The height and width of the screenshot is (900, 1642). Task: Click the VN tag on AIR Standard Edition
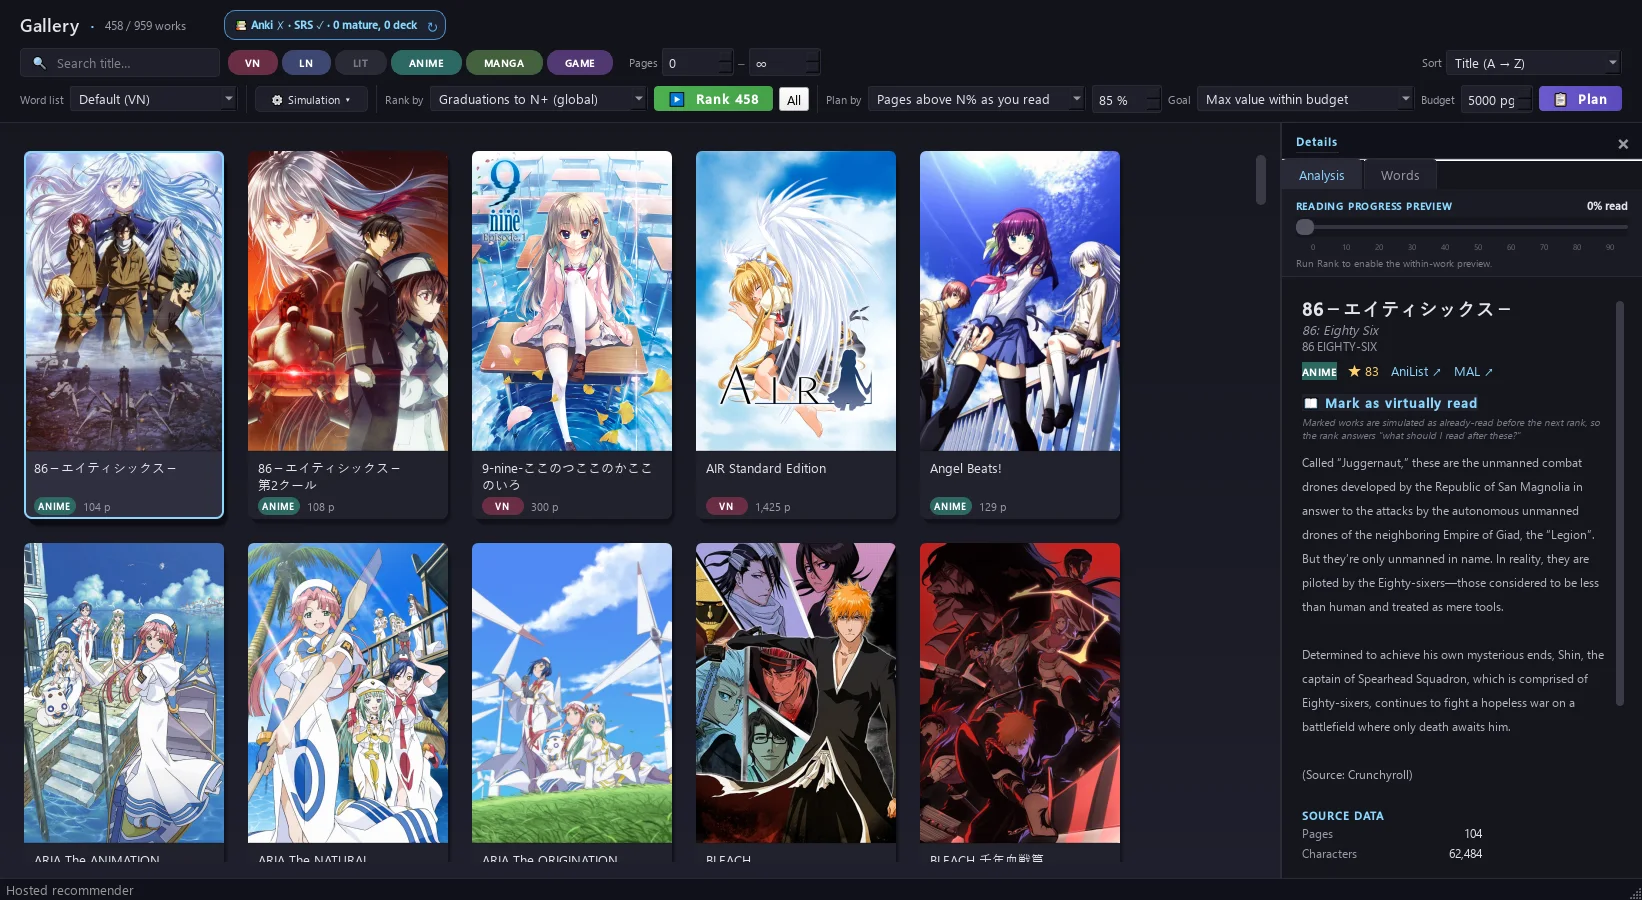(x=726, y=507)
